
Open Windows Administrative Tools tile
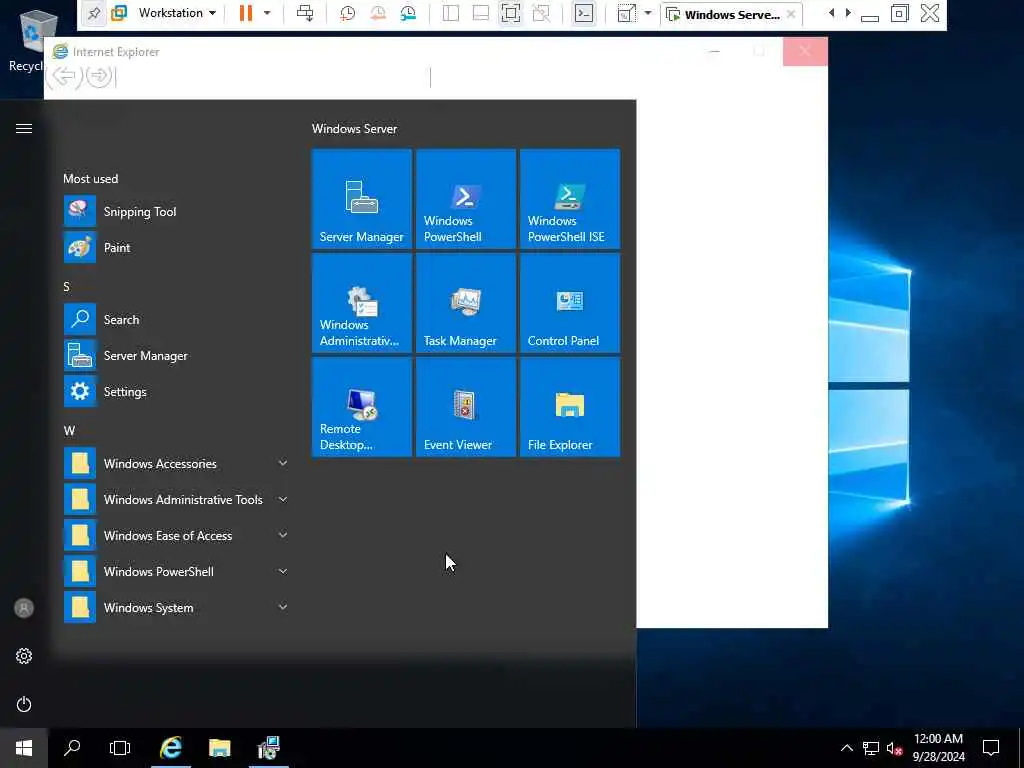click(362, 303)
